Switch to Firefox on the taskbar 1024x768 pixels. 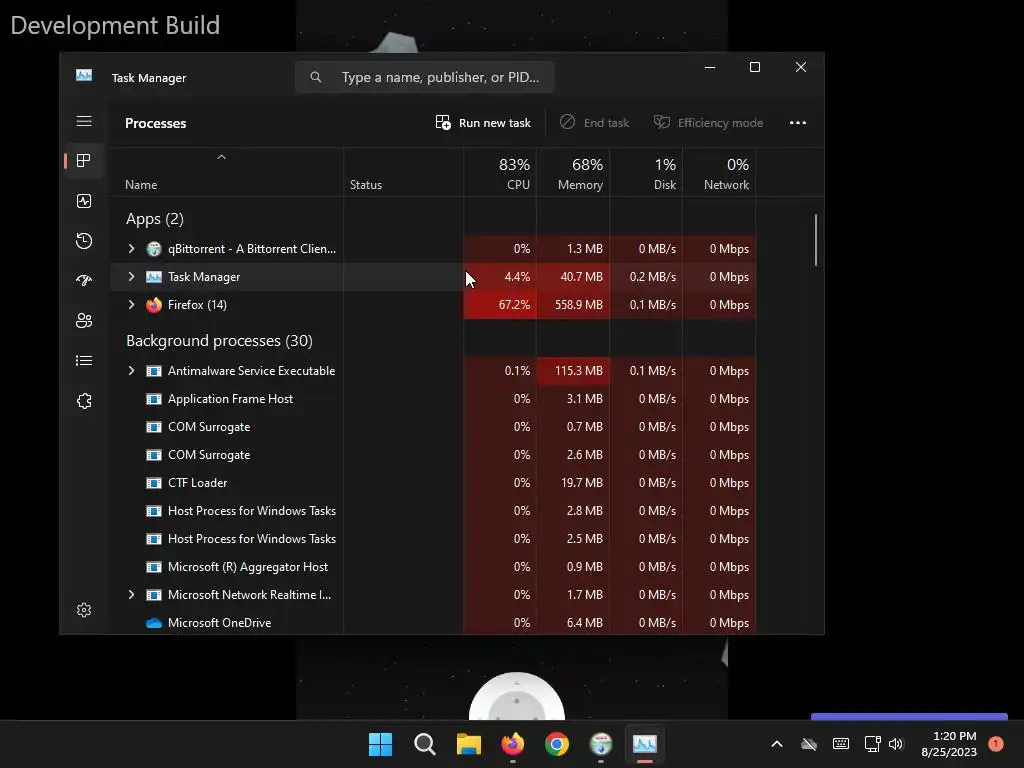tap(513, 744)
